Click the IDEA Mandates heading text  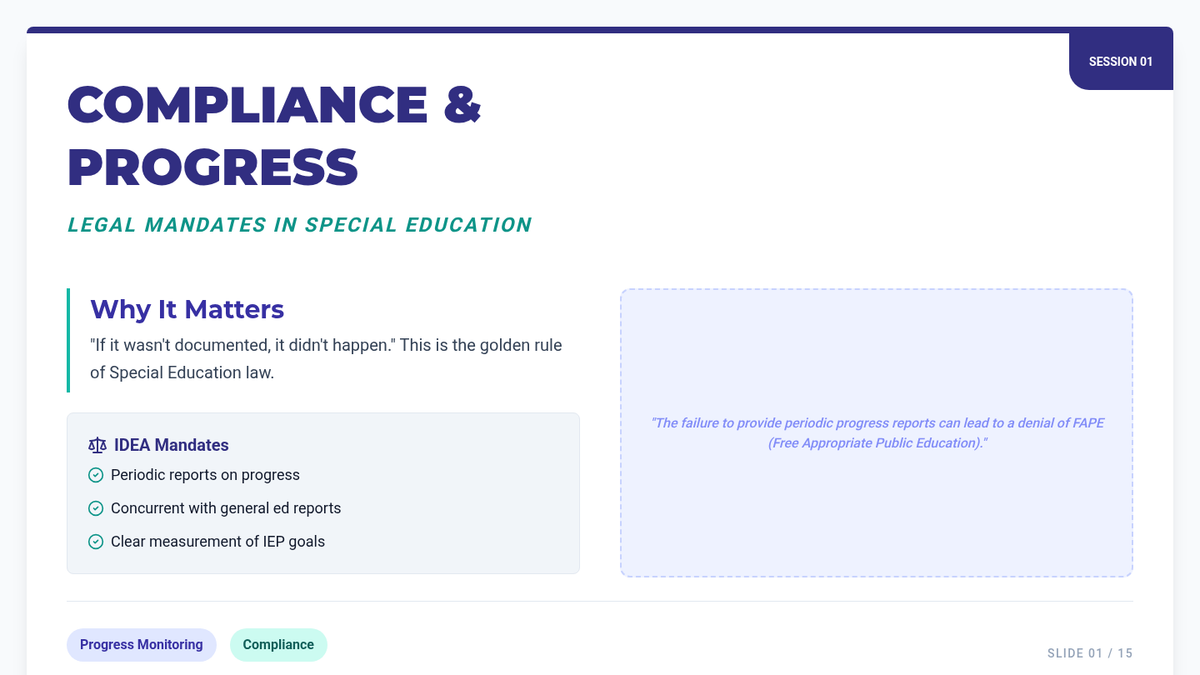click(x=171, y=445)
